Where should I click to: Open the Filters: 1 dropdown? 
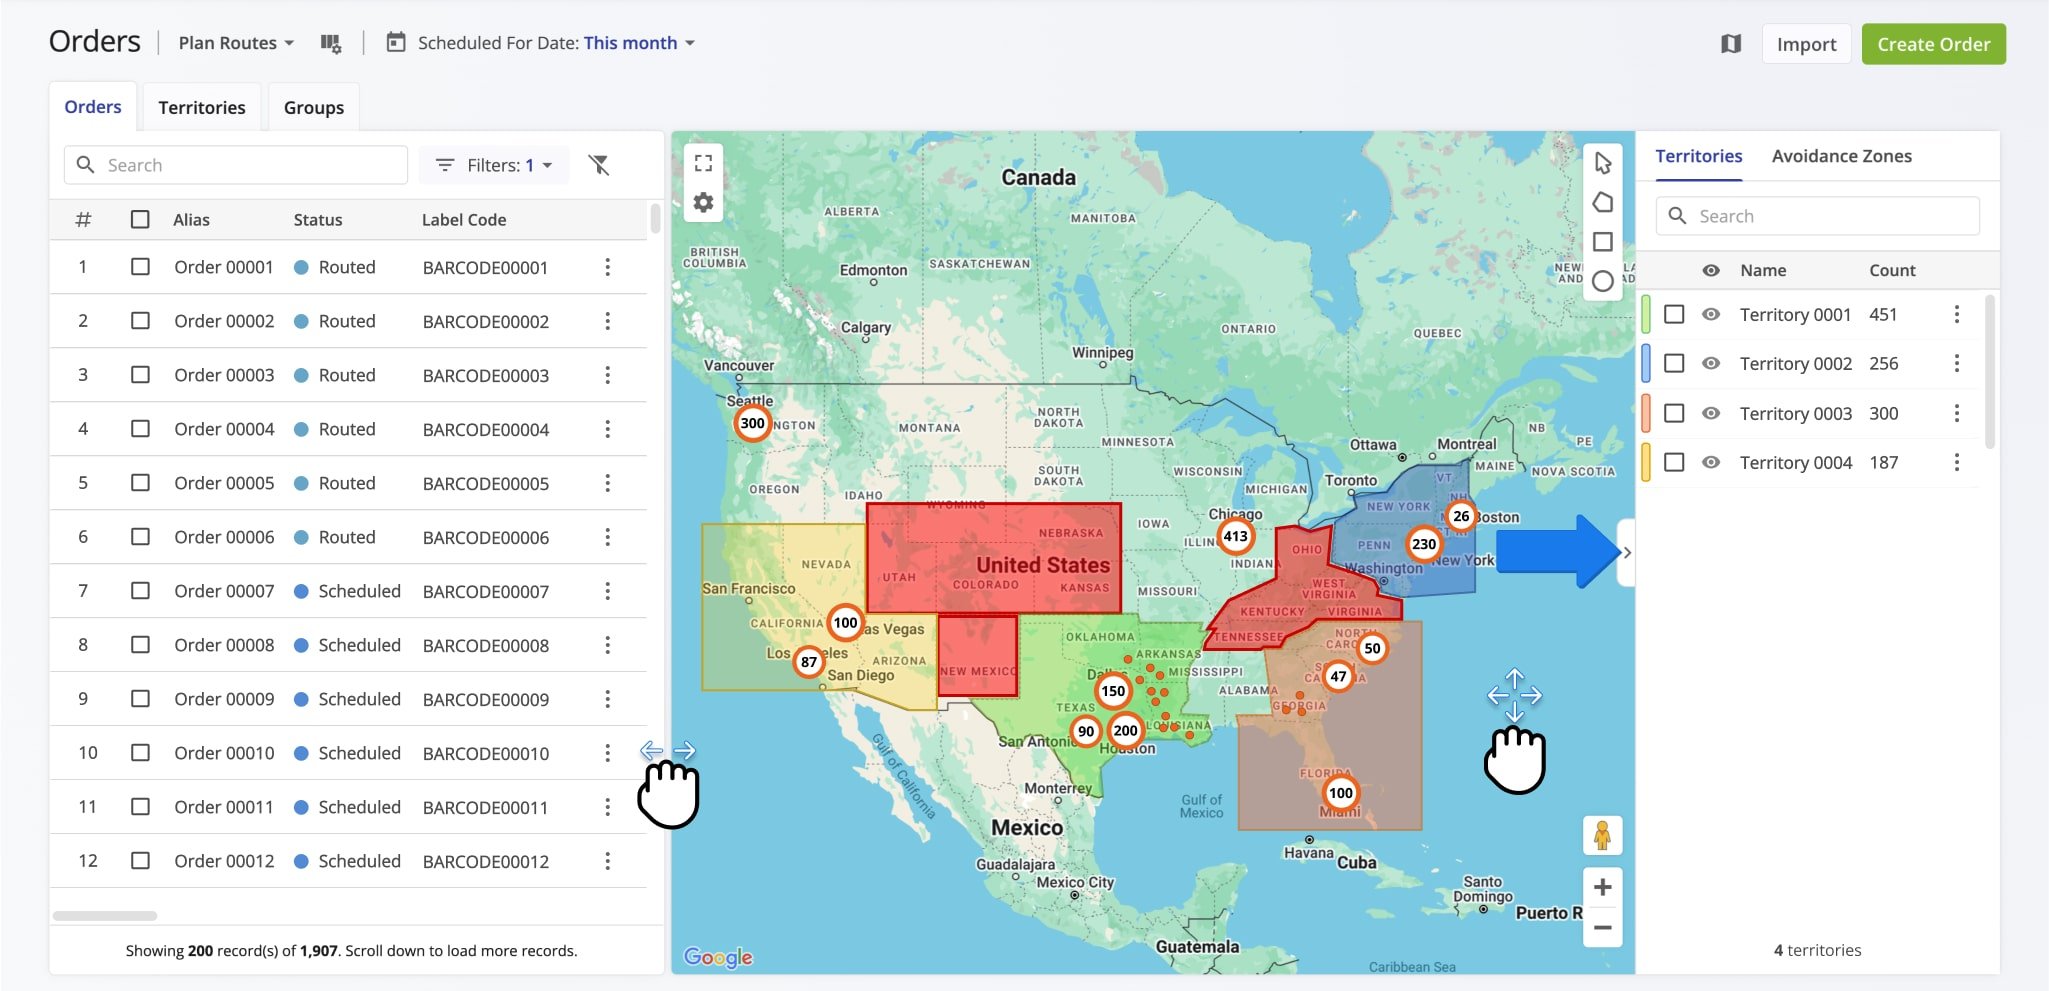click(x=494, y=165)
